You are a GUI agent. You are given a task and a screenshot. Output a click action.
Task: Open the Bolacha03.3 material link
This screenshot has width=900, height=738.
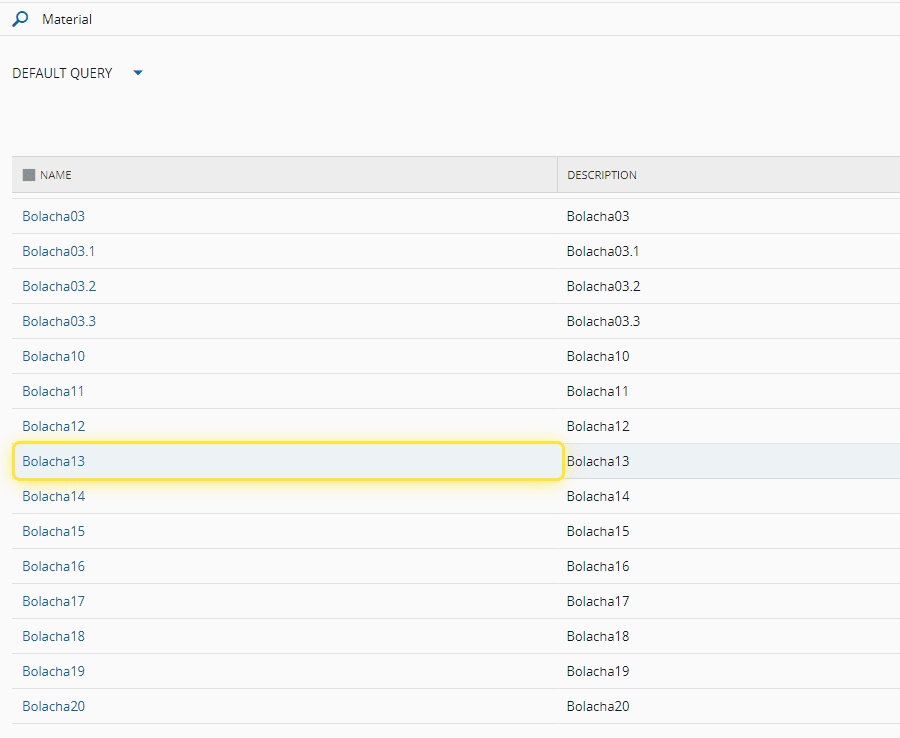point(59,321)
